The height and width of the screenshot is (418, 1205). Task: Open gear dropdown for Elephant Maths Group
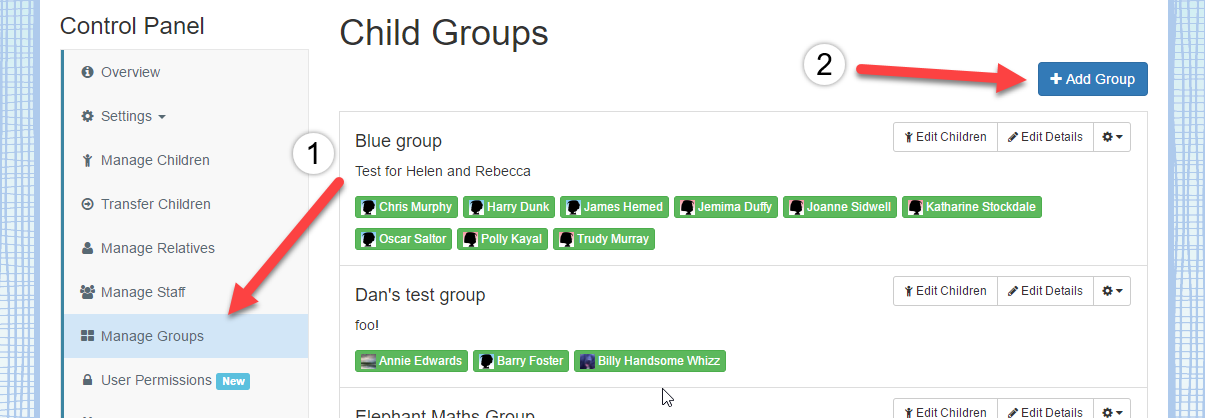pos(1111,410)
